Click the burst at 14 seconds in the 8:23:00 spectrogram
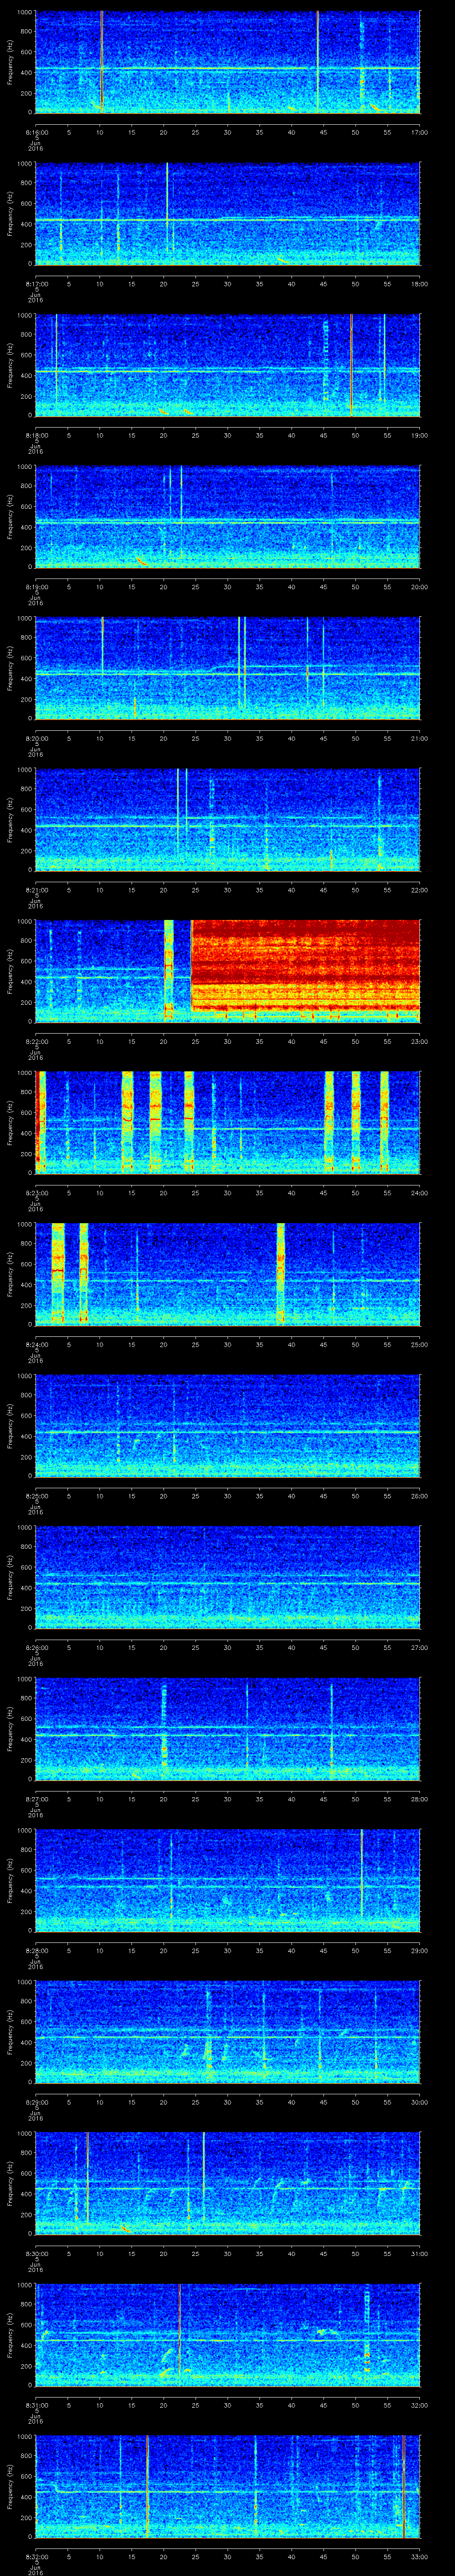The width and height of the screenshot is (455, 2576). (x=127, y=1121)
